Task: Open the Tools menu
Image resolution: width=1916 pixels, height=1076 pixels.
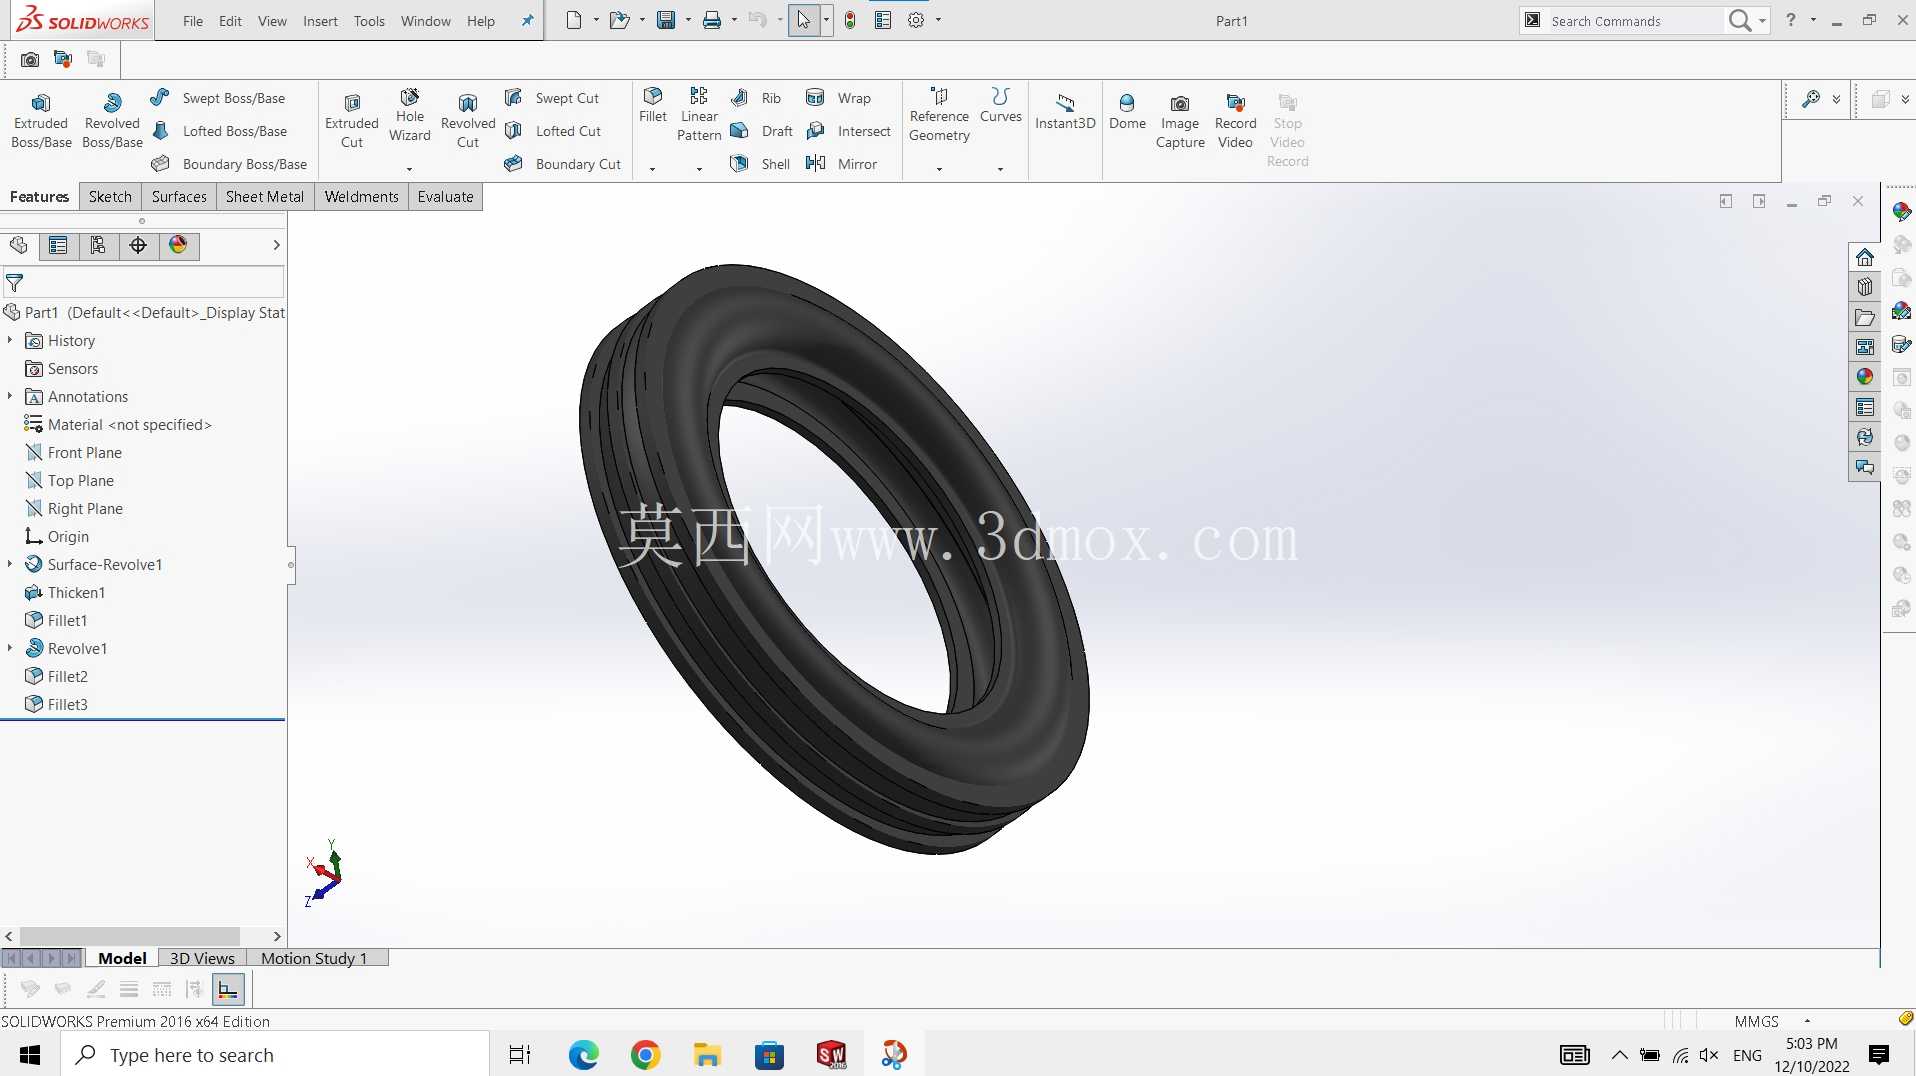Action: coord(369,21)
